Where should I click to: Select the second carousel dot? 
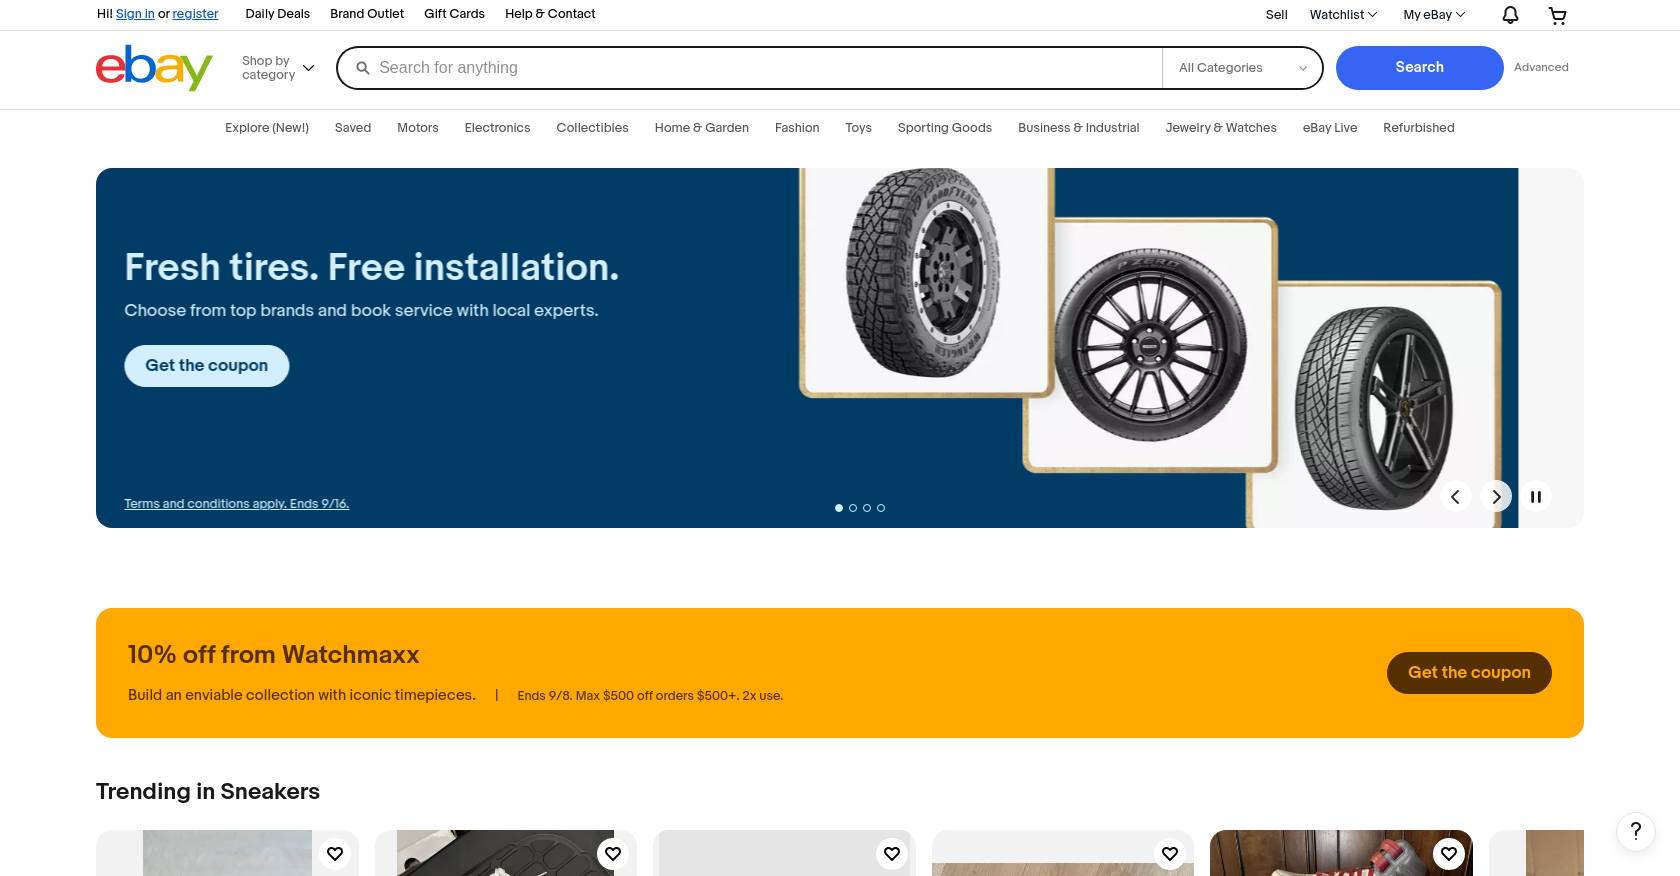[x=853, y=508]
